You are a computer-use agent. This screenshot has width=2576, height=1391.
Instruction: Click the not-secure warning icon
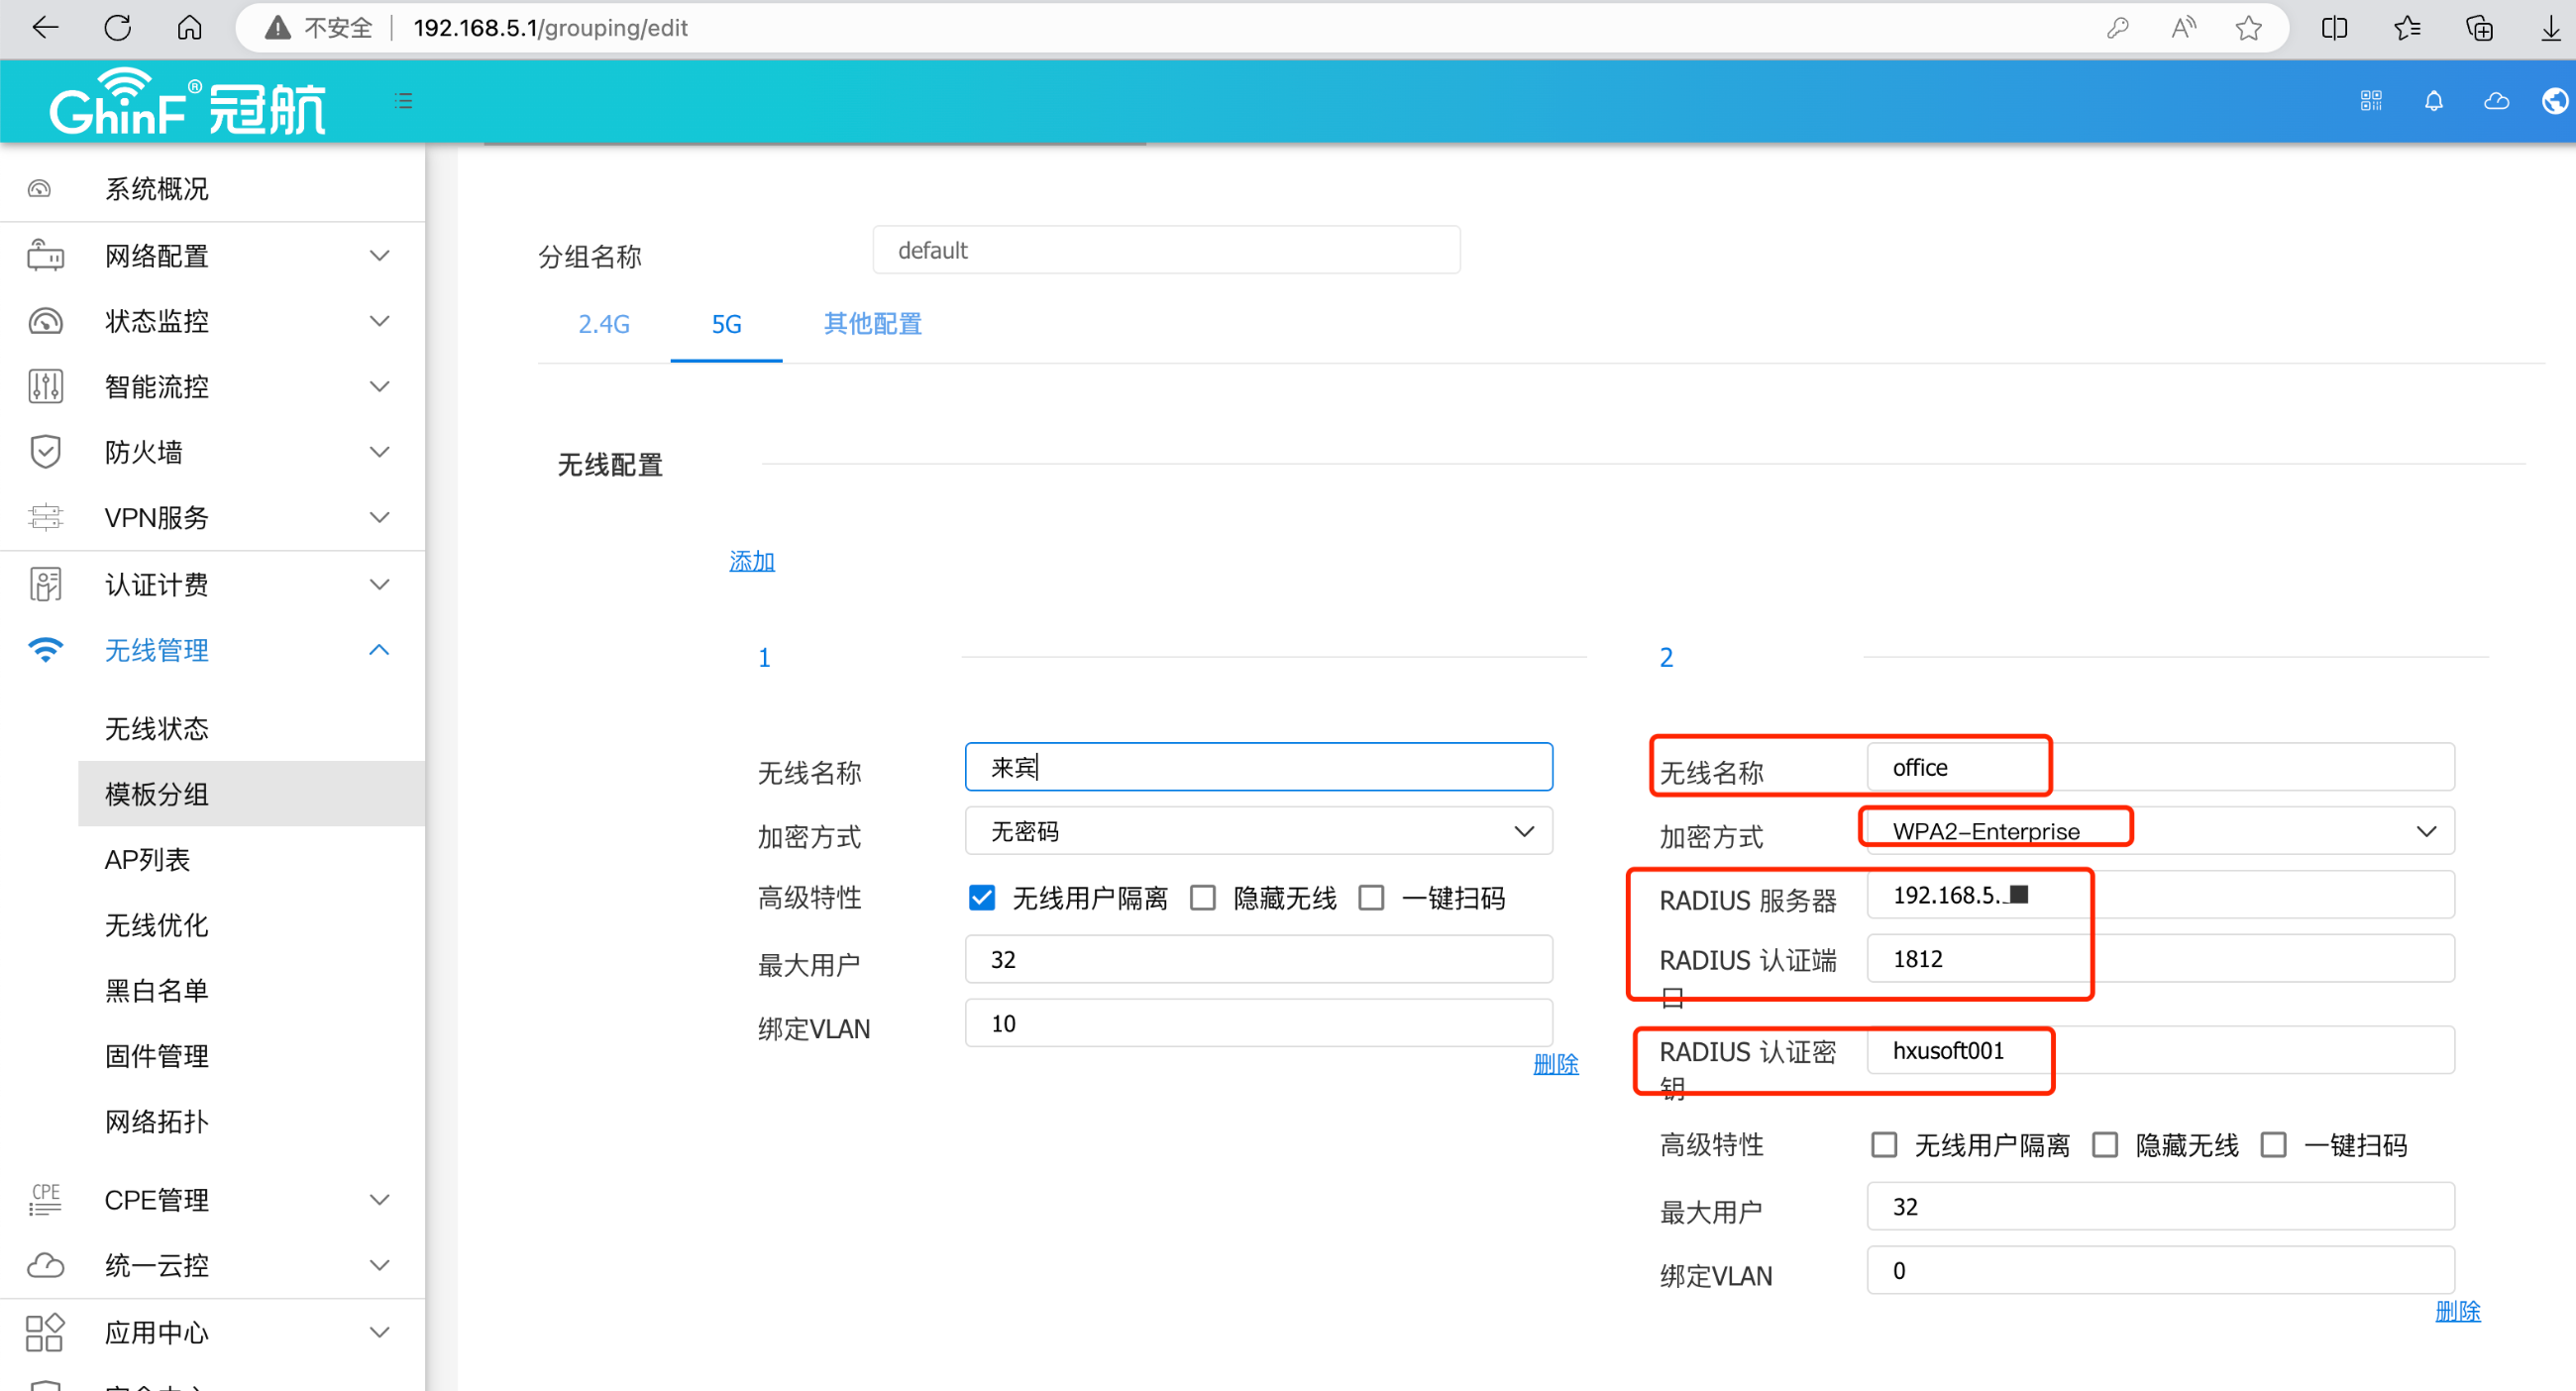277,28
